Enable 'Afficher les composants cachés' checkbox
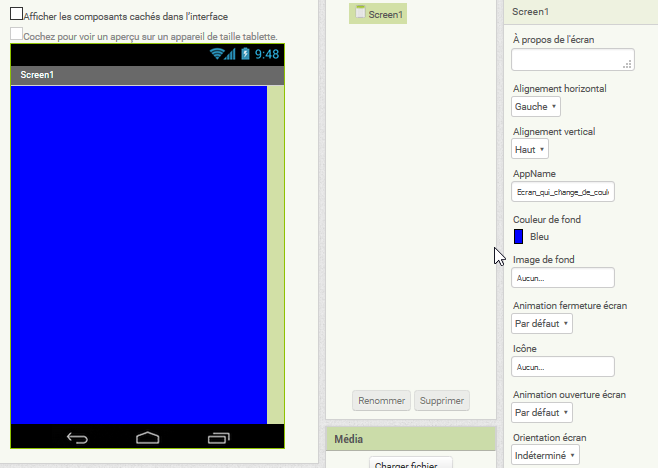The height and width of the screenshot is (468, 658). 16,15
